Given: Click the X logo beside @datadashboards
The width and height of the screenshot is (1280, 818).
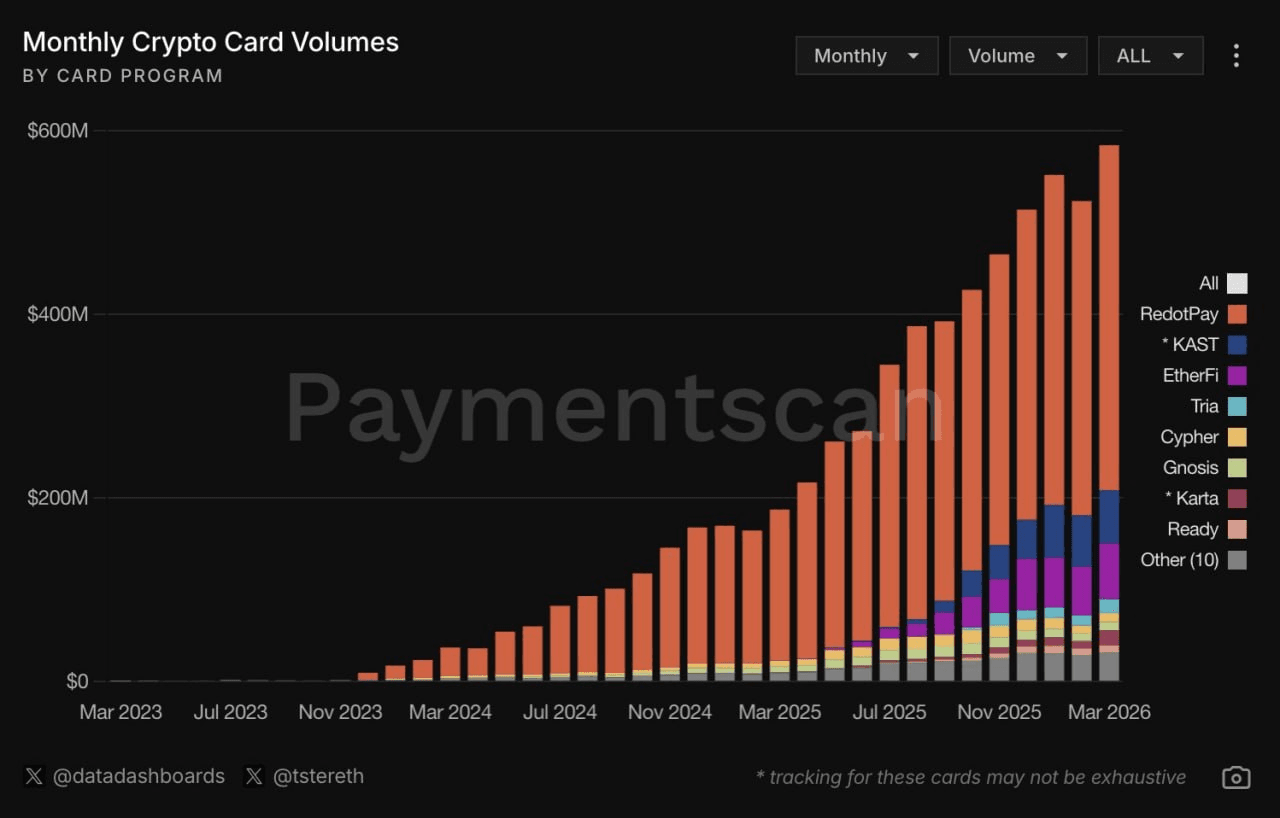Looking at the screenshot, I should point(34,776).
